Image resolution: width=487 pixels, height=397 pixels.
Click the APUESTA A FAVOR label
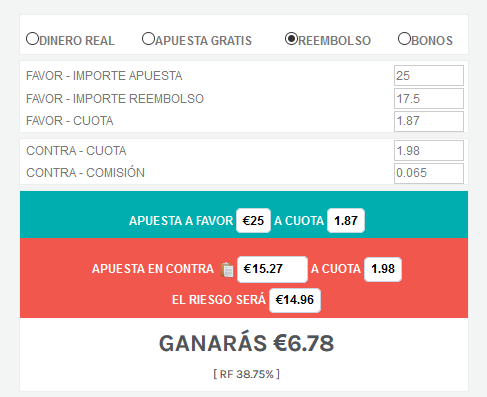pos(181,221)
